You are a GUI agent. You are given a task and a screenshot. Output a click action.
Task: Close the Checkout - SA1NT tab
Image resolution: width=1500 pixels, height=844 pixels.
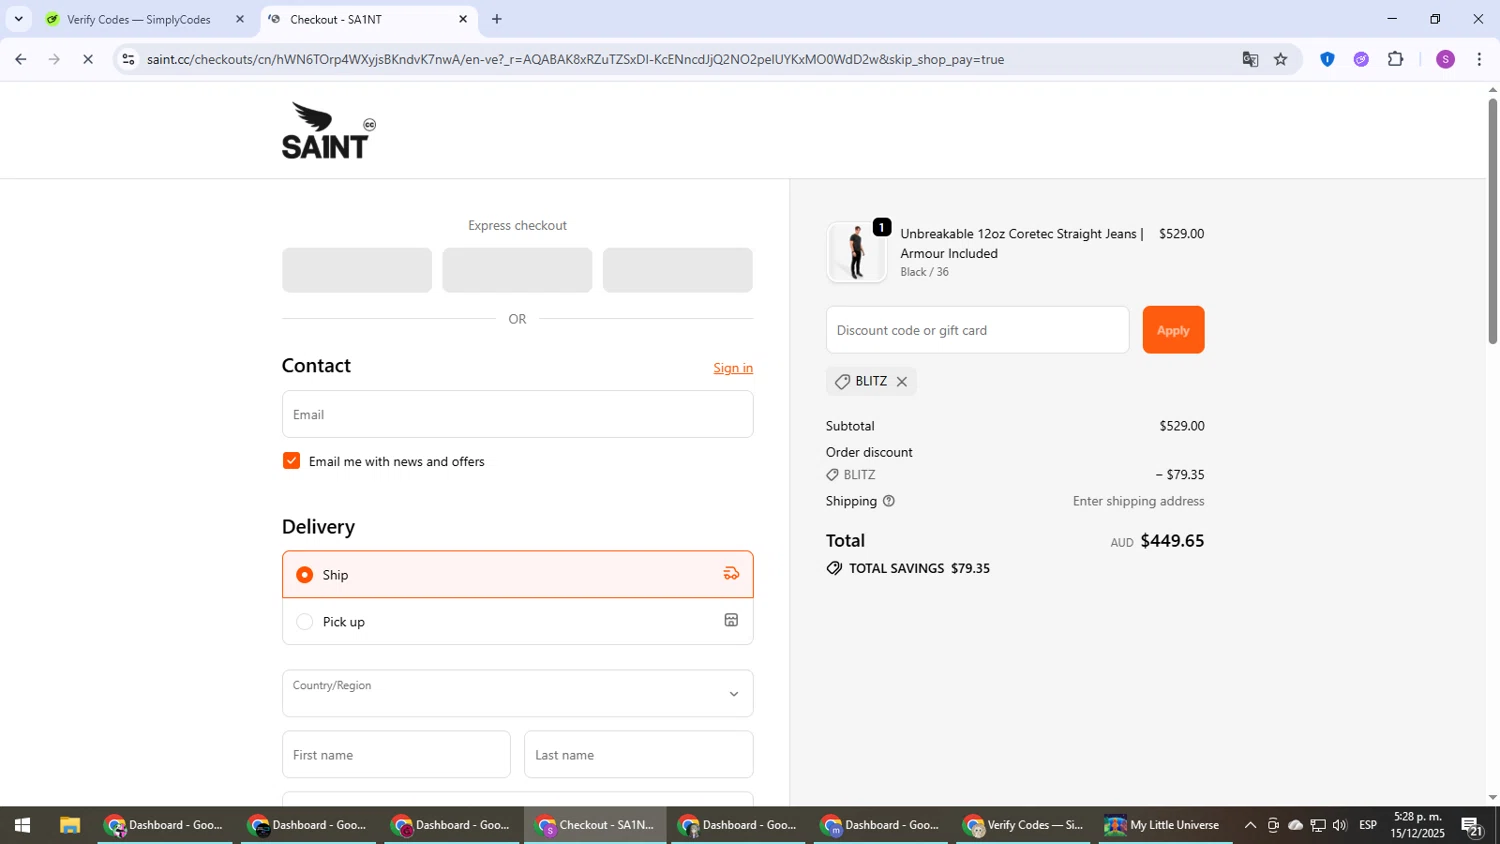pos(463,19)
